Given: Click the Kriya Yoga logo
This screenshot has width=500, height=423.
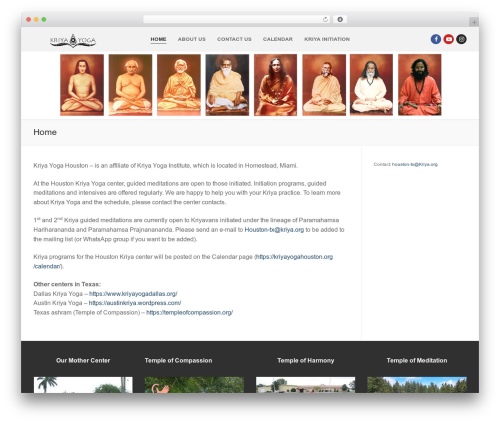Looking at the screenshot, I should click(73, 40).
